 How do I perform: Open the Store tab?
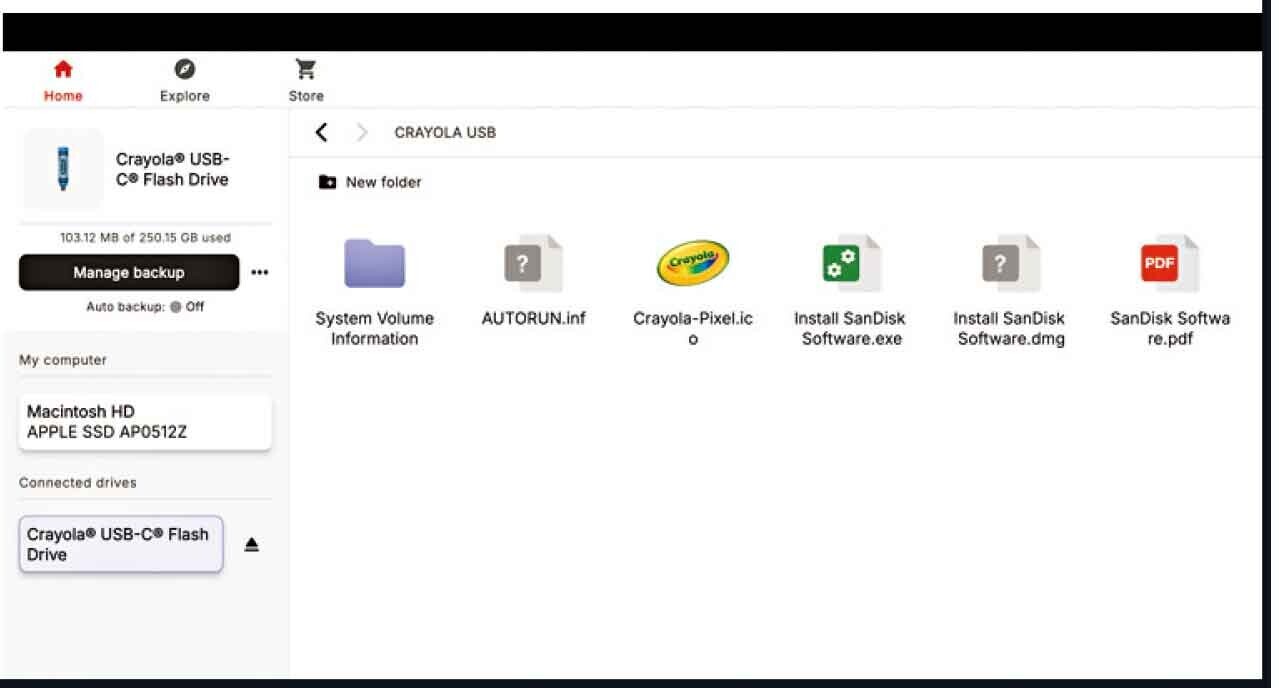306,81
